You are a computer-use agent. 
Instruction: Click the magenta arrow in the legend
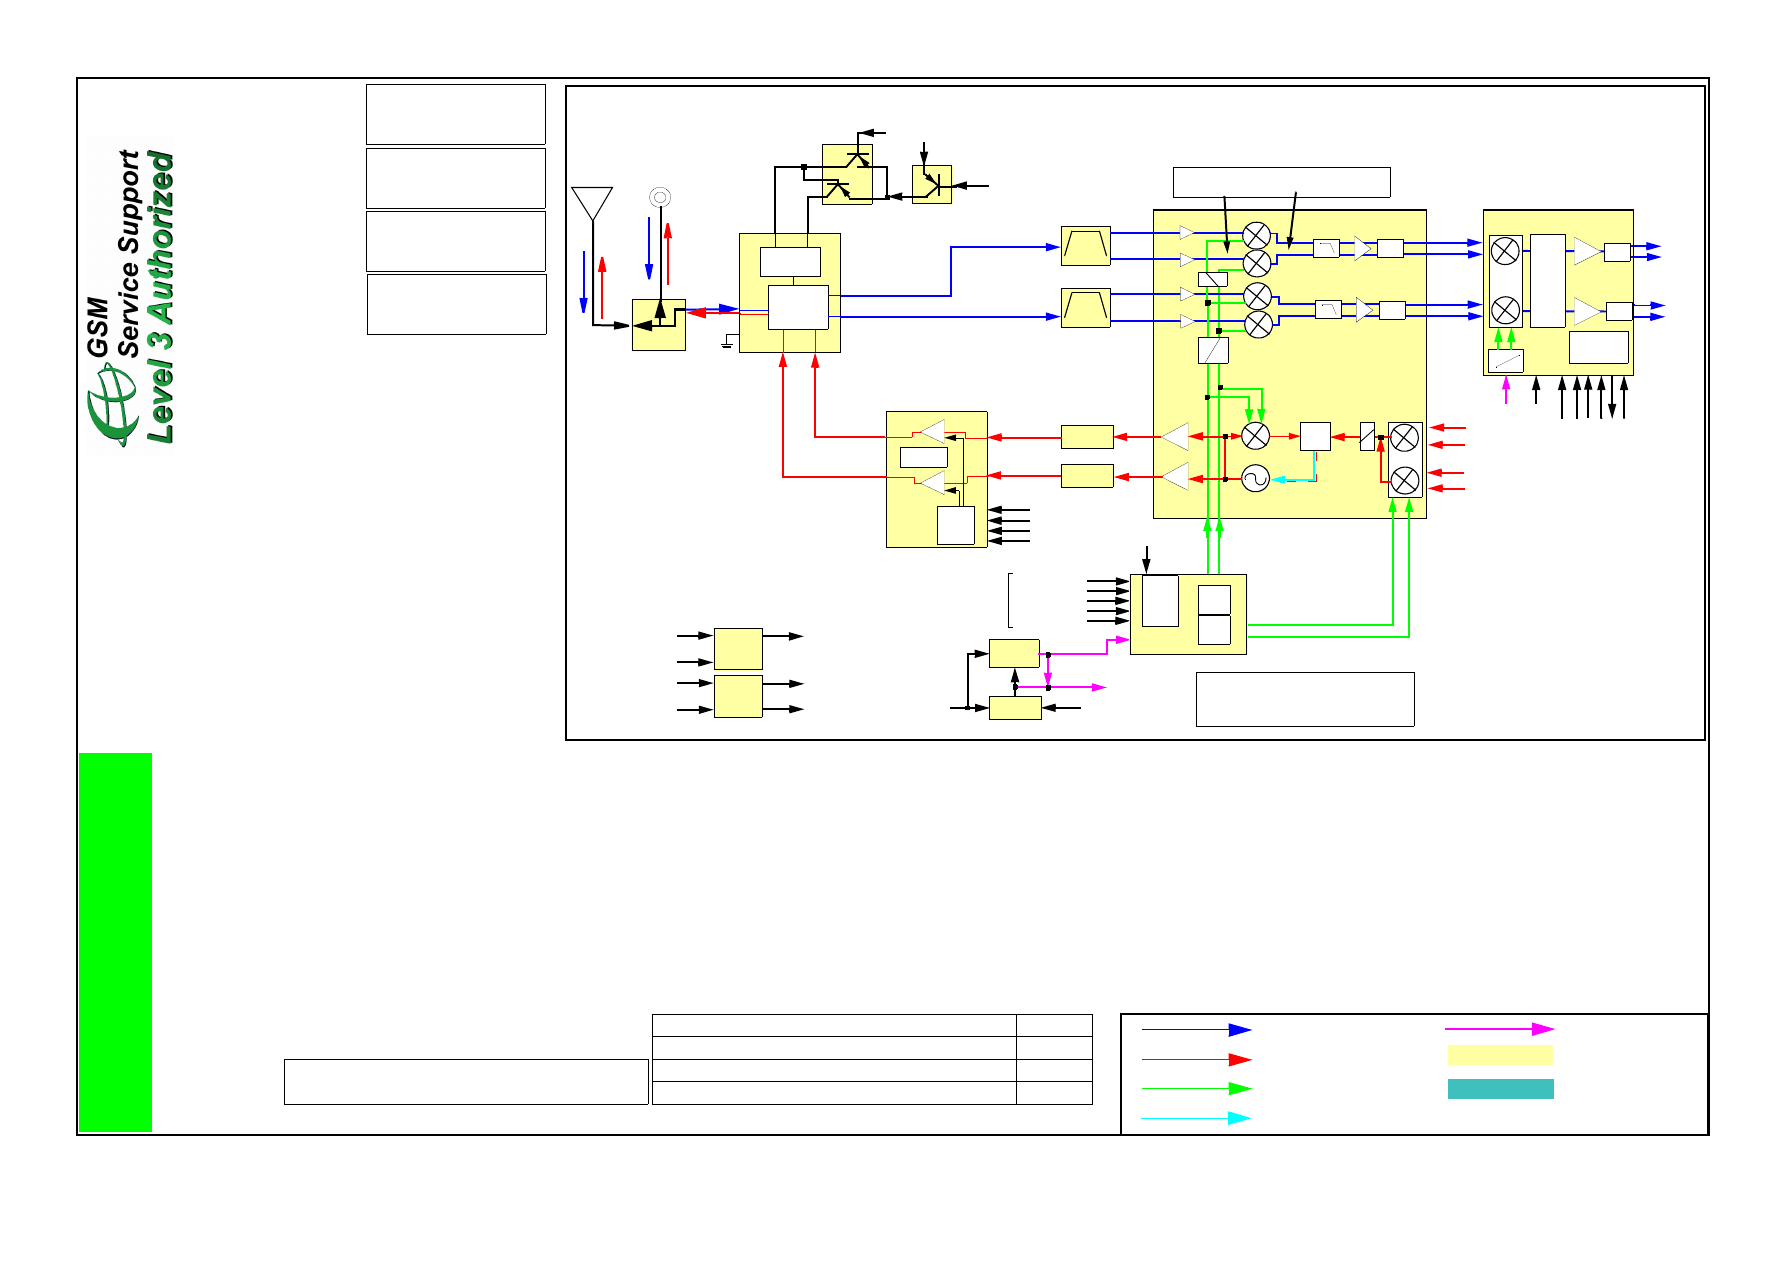point(1498,1029)
